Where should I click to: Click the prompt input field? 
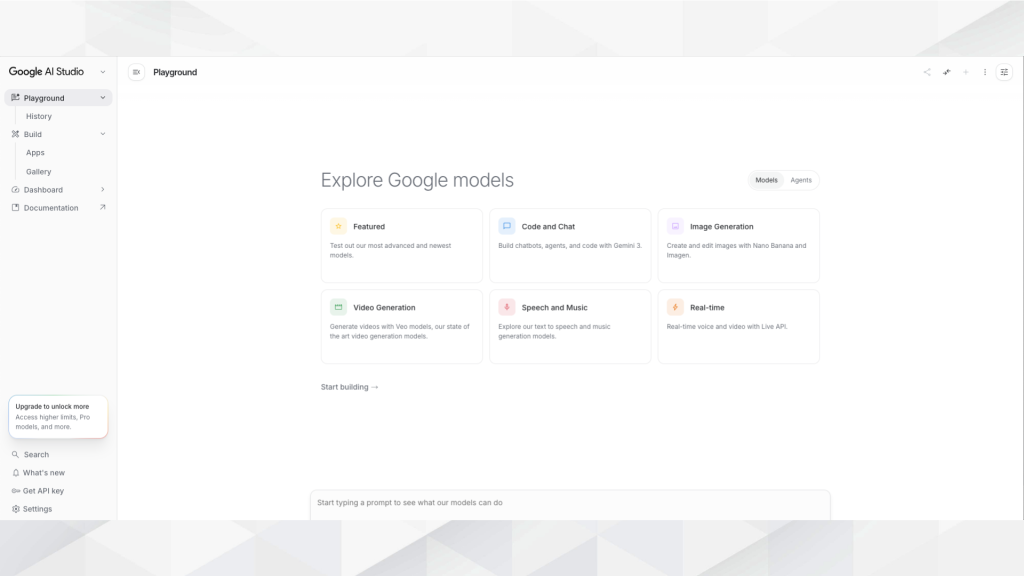coord(570,503)
